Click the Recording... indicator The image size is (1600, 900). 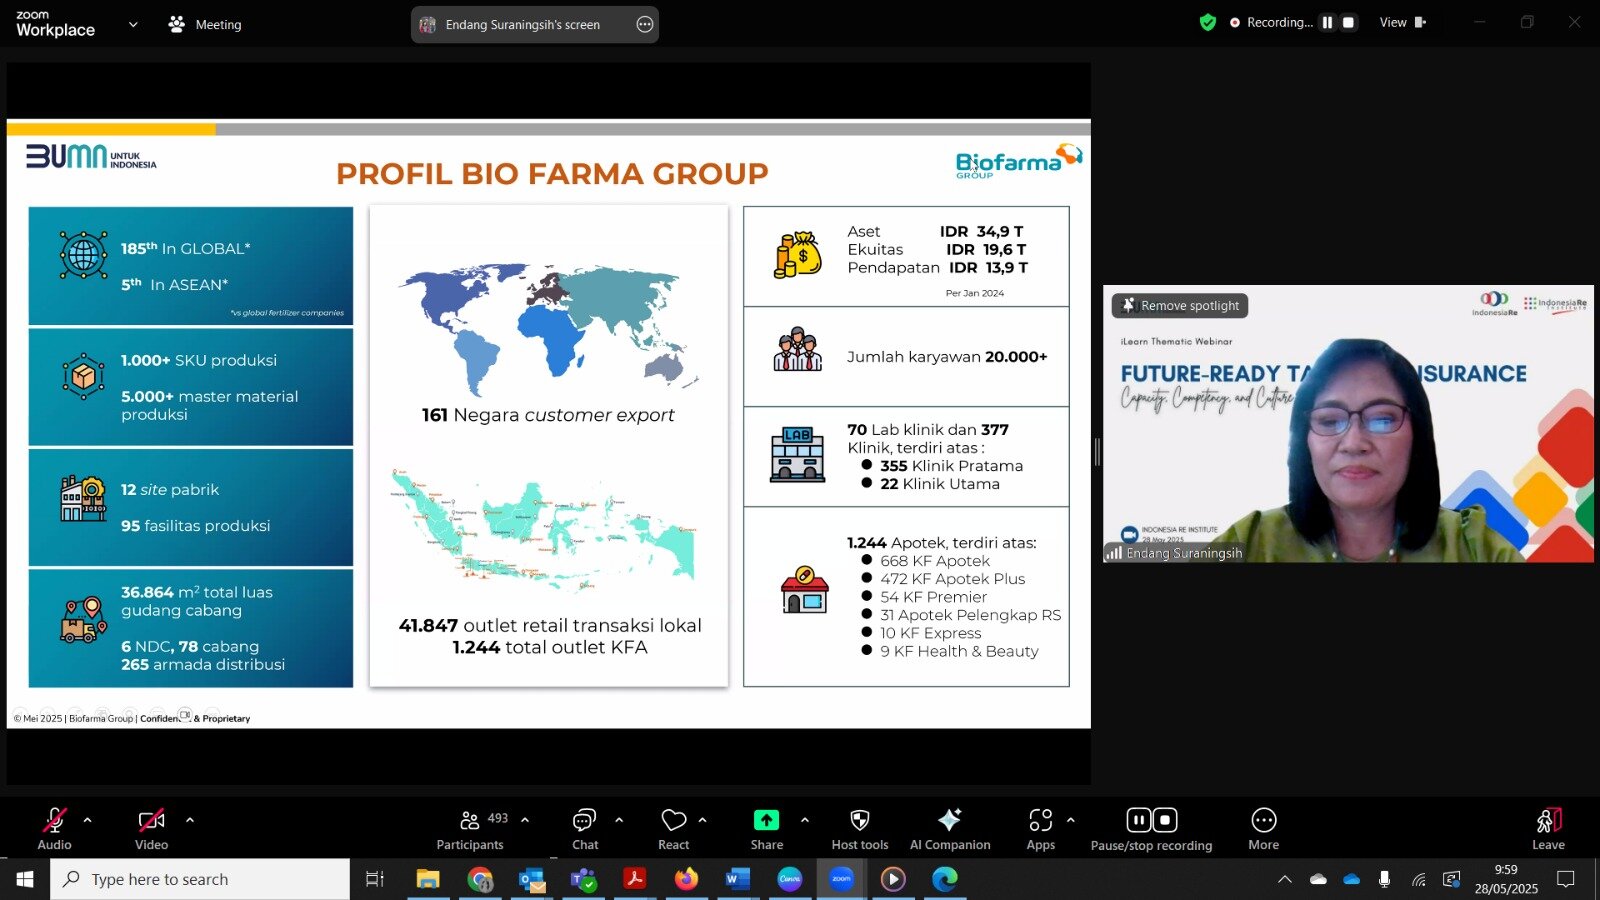click(x=1271, y=22)
